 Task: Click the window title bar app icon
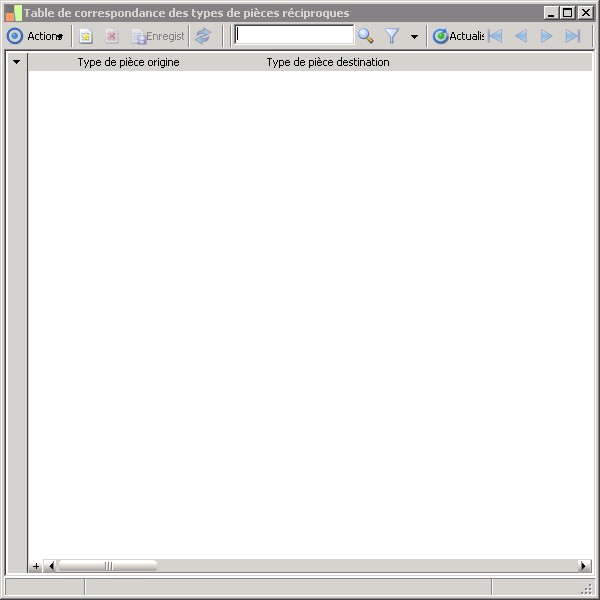pyautogui.click(x=13, y=13)
